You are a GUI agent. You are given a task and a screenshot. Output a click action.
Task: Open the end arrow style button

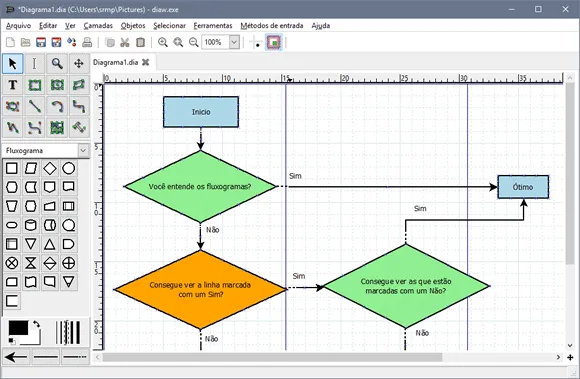[x=75, y=357]
